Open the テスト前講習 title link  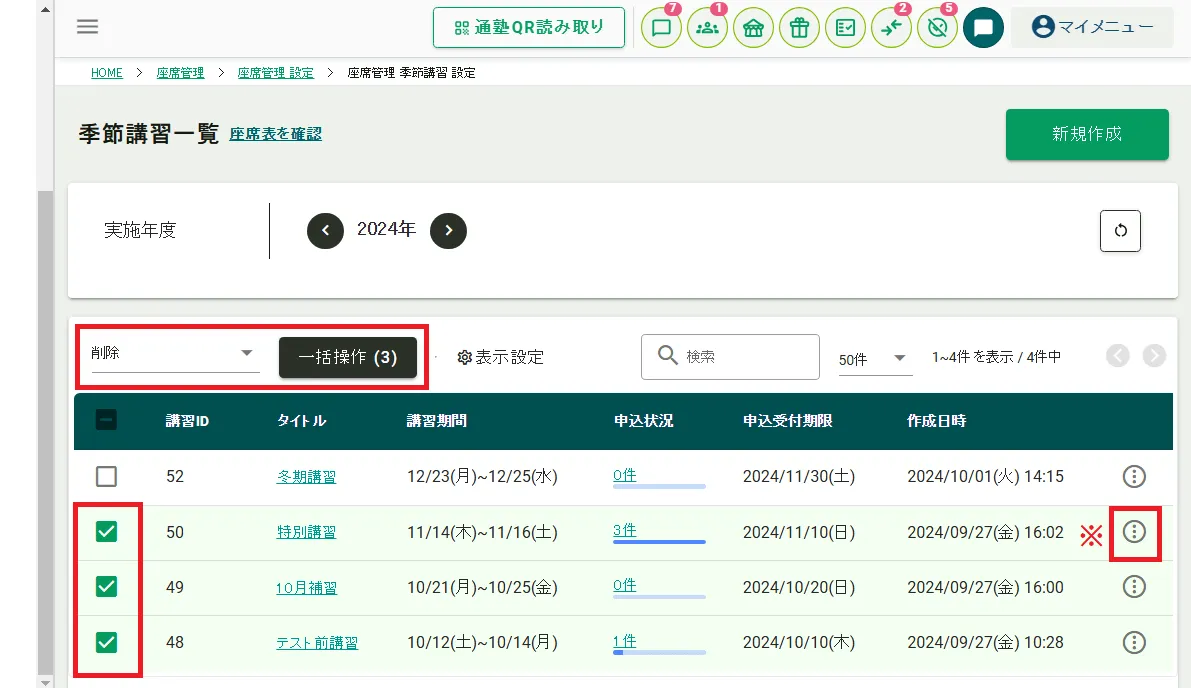pyautogui.click(x=317, y=643)
